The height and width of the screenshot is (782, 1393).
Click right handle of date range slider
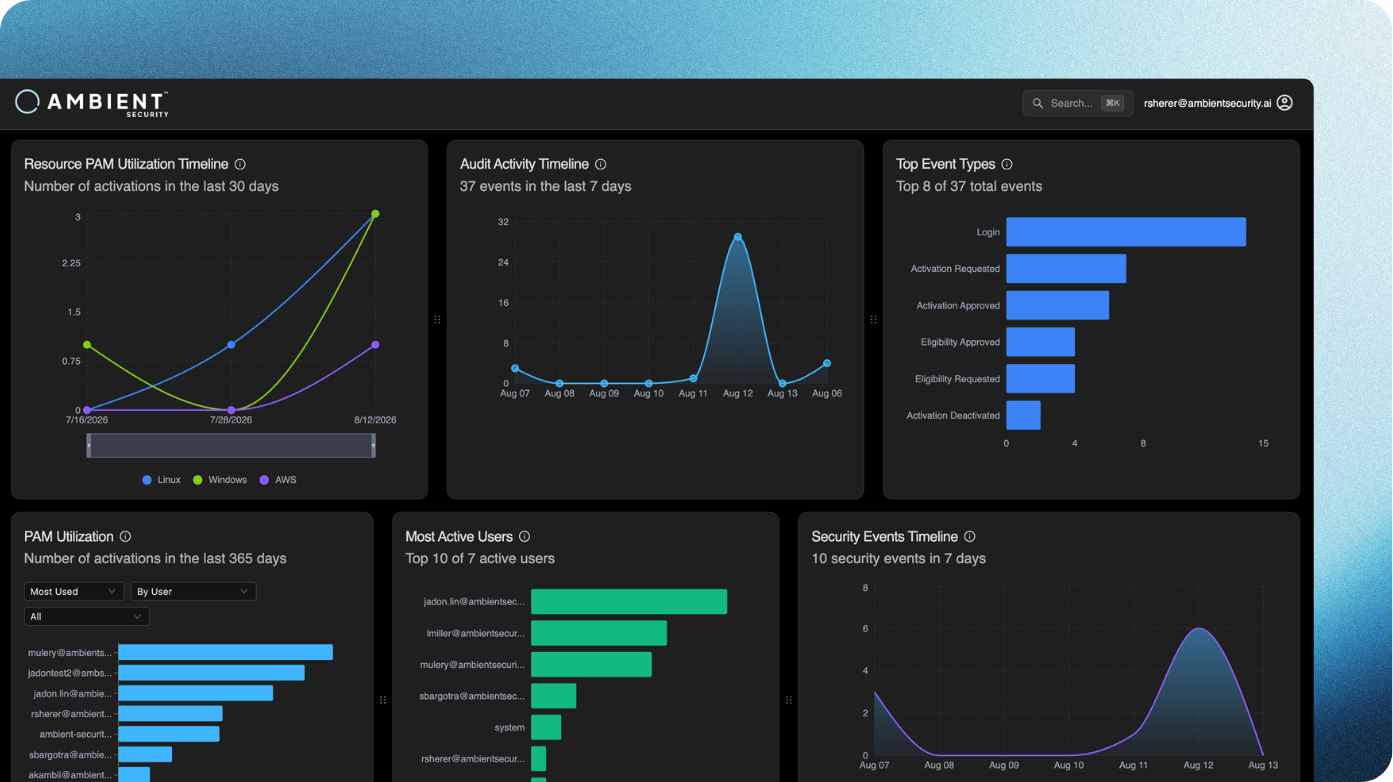(x=374, y=446)
